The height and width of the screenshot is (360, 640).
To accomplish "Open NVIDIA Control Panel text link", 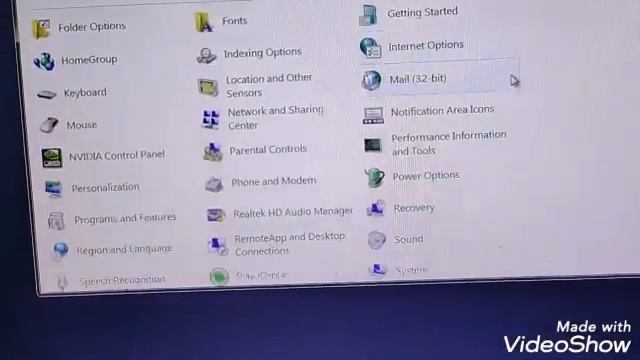I will pos(117,156).
